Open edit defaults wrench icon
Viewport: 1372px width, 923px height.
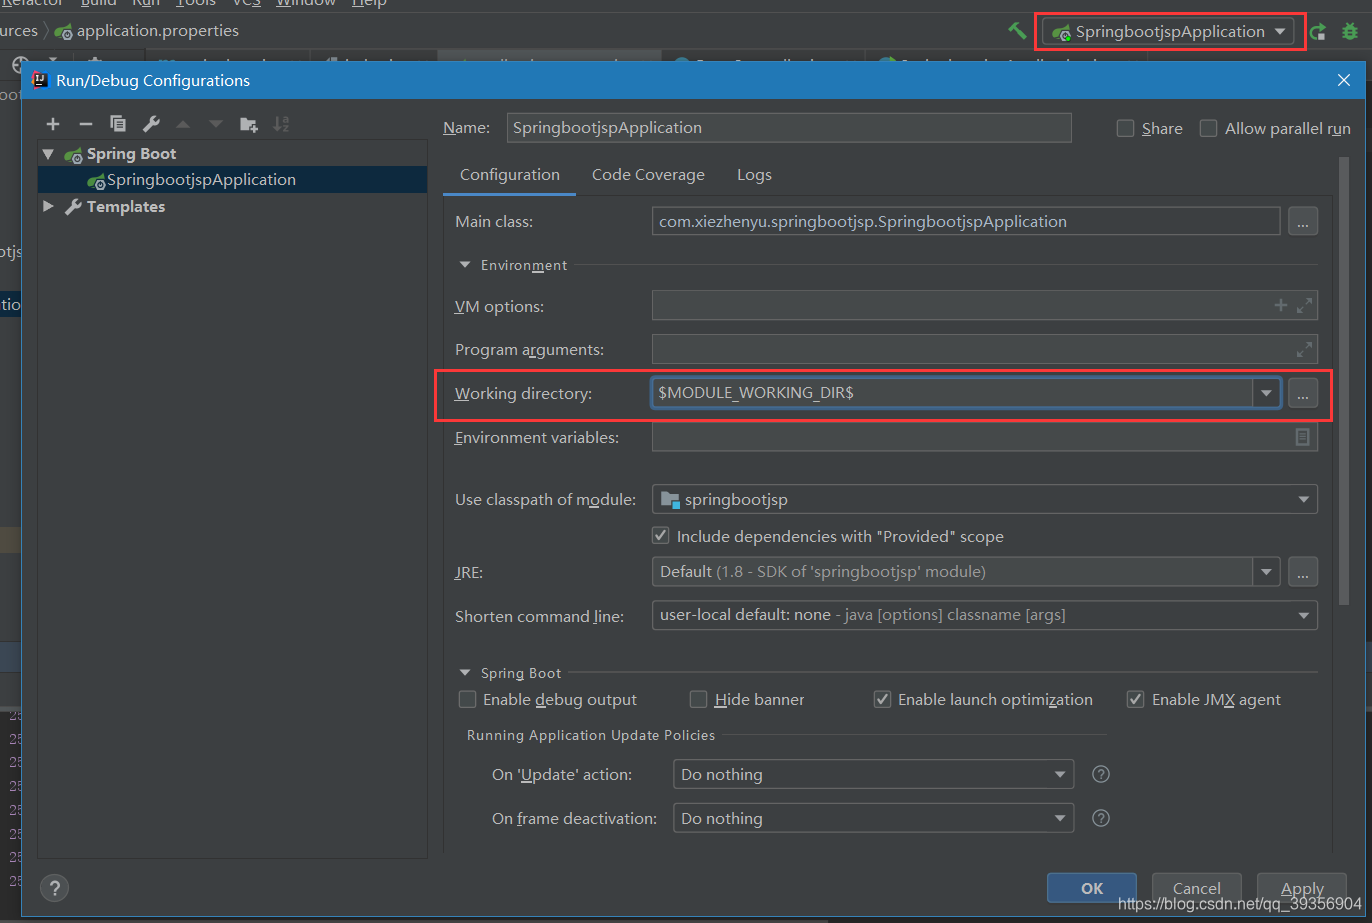pyautogui.click(x=151, y=124)
